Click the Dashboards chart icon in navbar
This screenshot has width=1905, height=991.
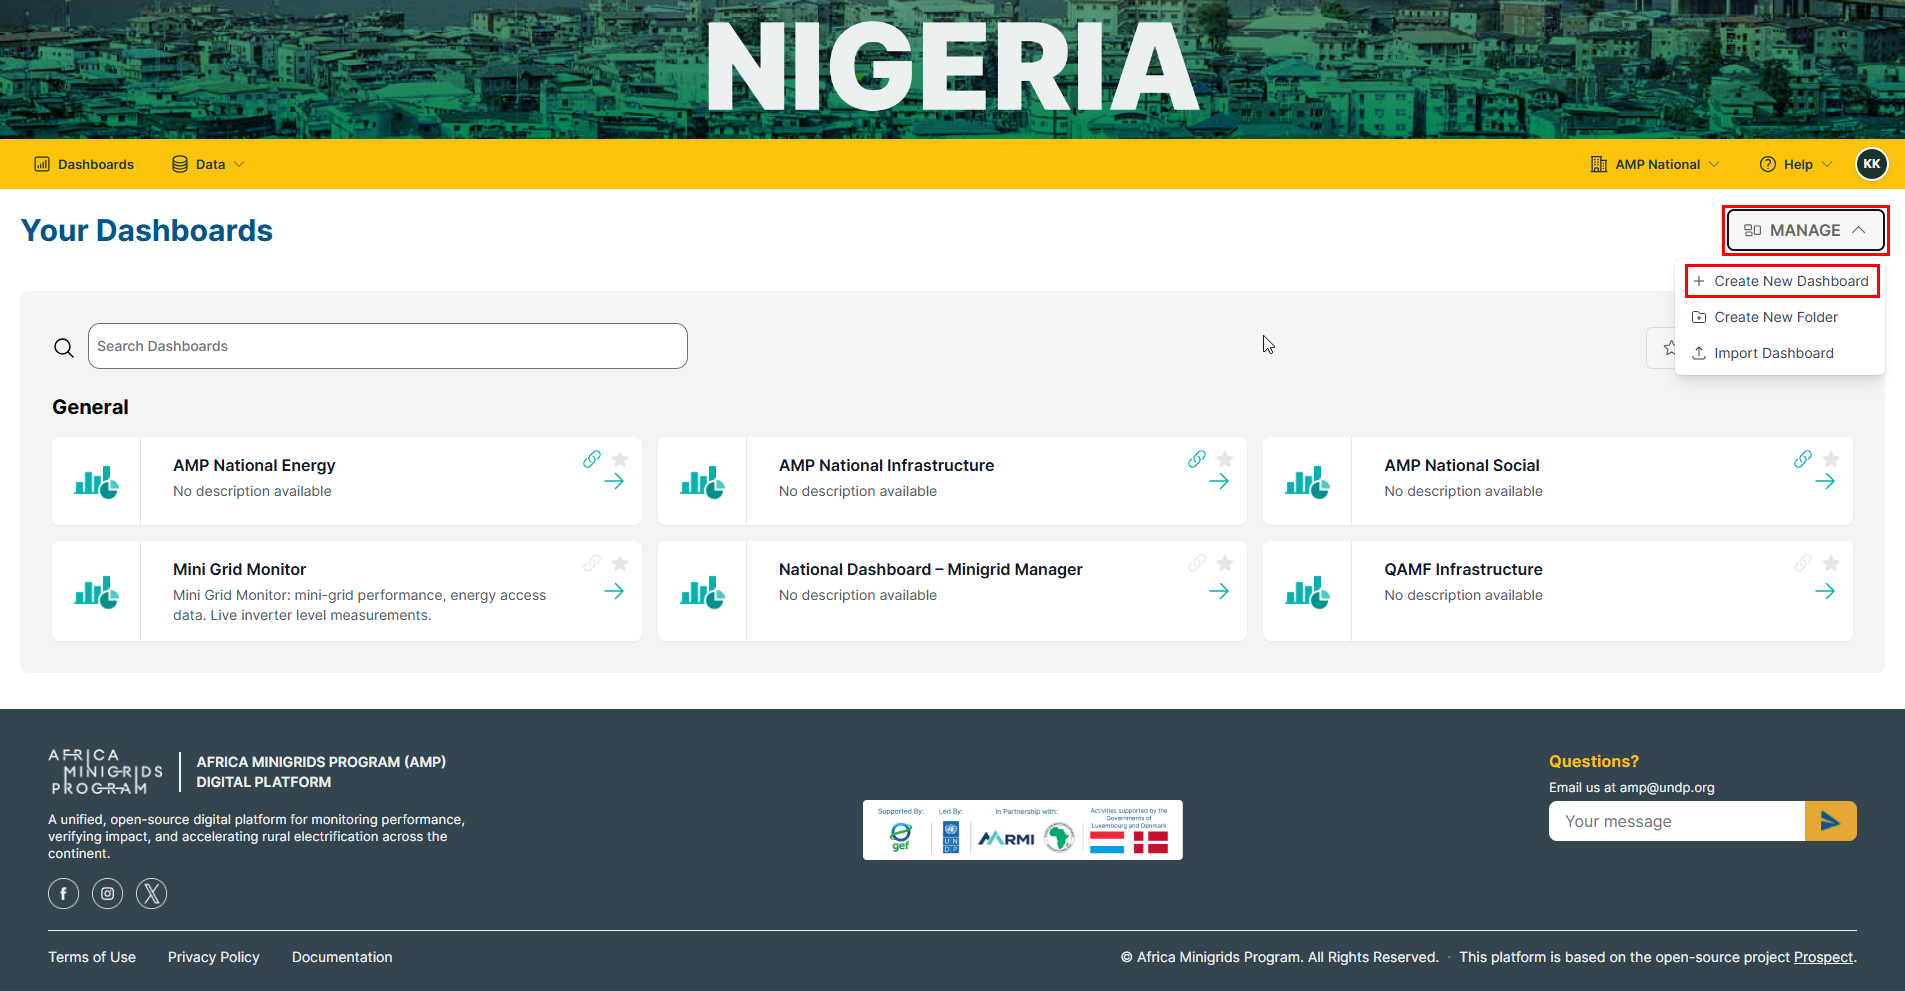(42, 164)
